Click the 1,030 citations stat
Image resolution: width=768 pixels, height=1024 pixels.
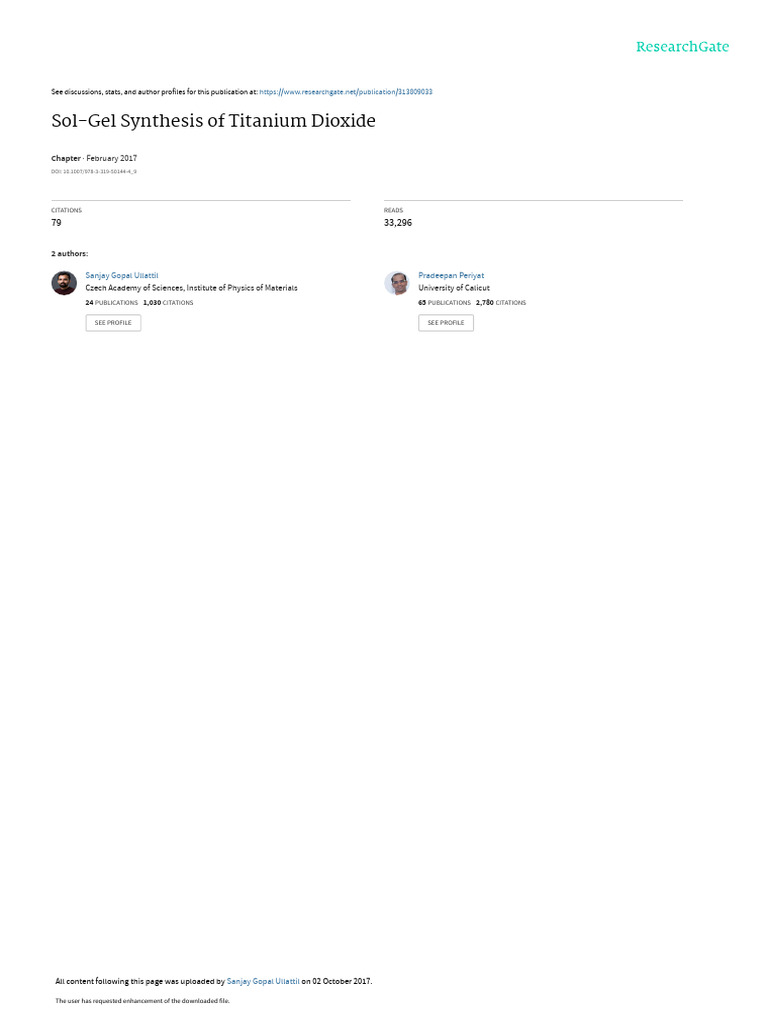pos(168,303)
